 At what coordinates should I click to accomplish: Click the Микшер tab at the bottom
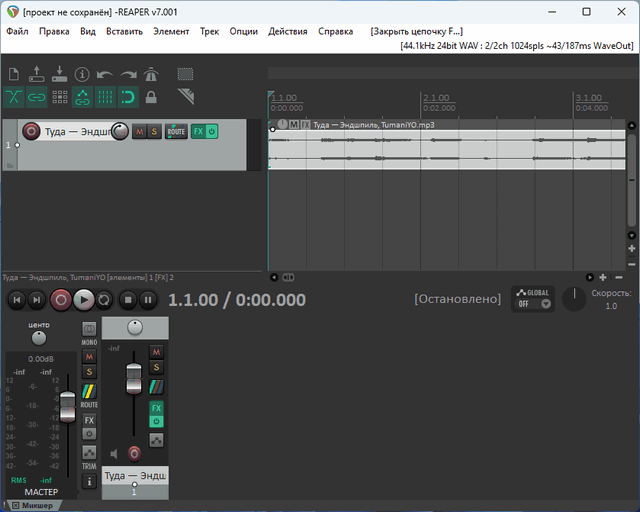pyautogui.click(x=37, y=506)
